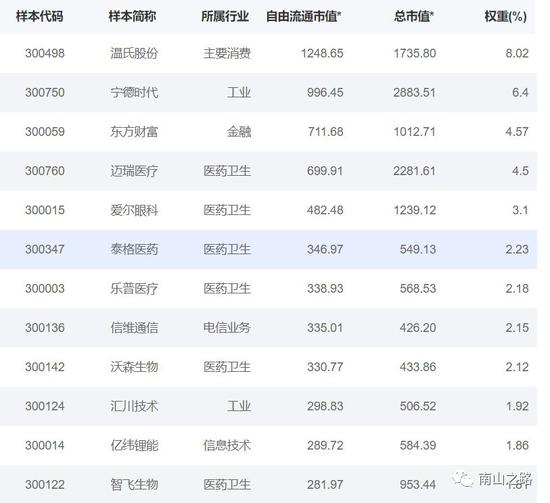Select stock code 300122
The image size is (550, 503).
[45, 485]
